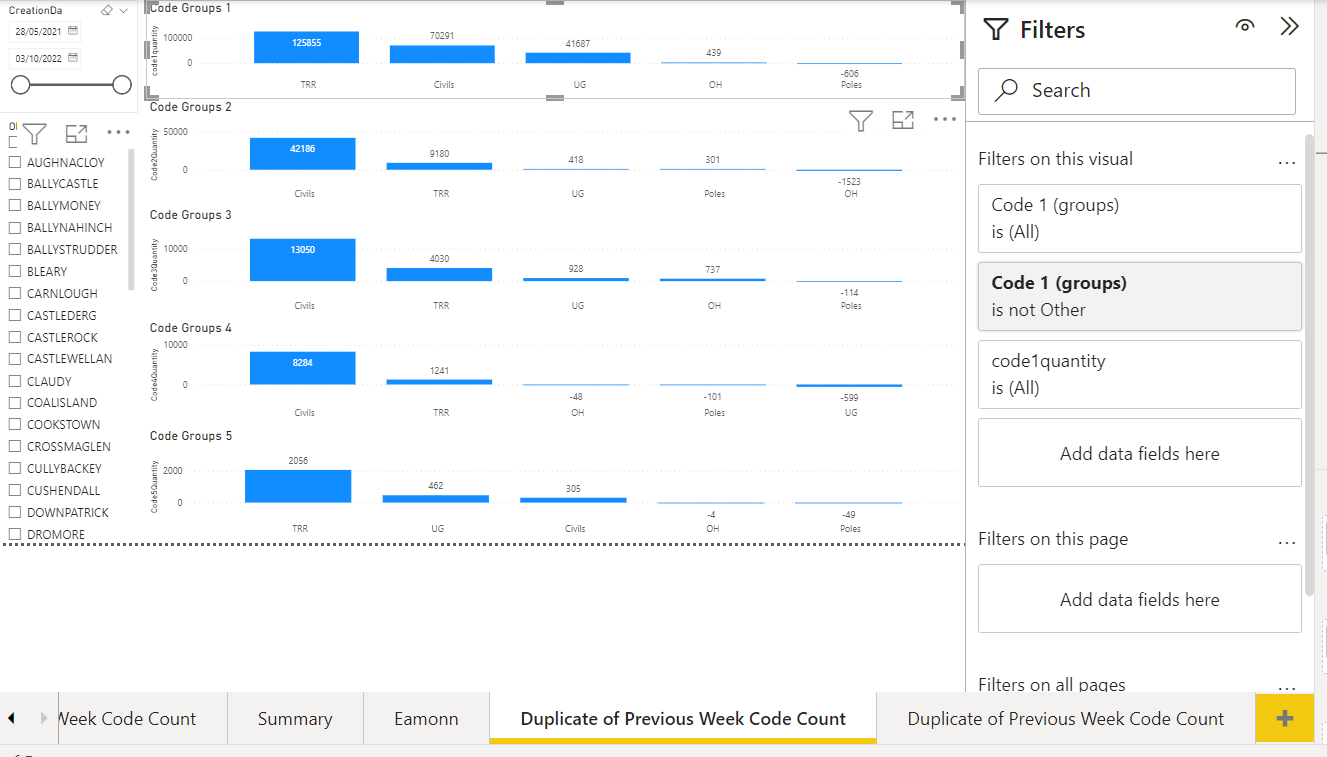
Task: Open More options on the town slicer header
Action: (x=118, y=133)
